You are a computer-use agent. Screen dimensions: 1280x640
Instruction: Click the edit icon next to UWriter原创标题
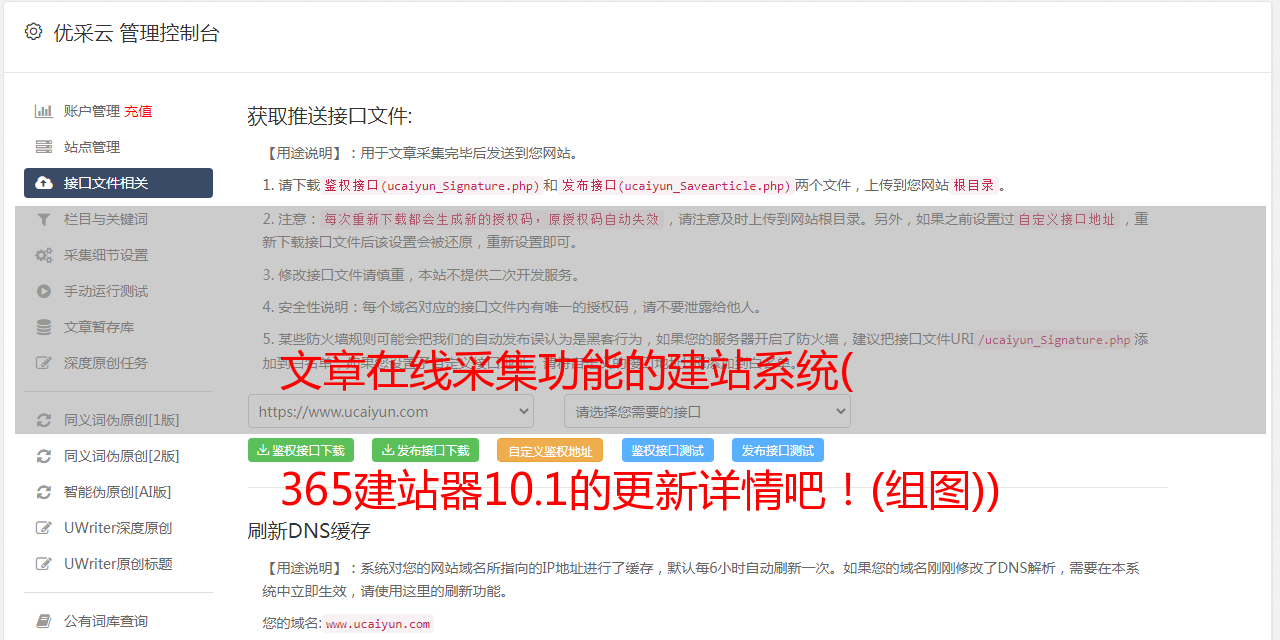(43, 564)
